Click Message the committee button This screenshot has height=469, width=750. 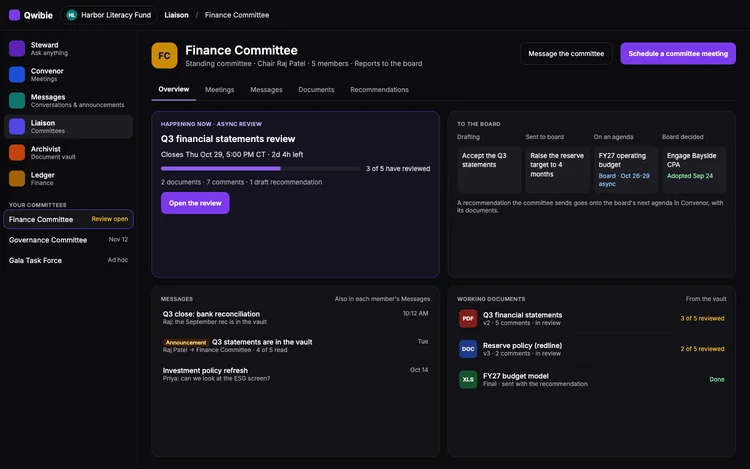[x=566, y=54]
